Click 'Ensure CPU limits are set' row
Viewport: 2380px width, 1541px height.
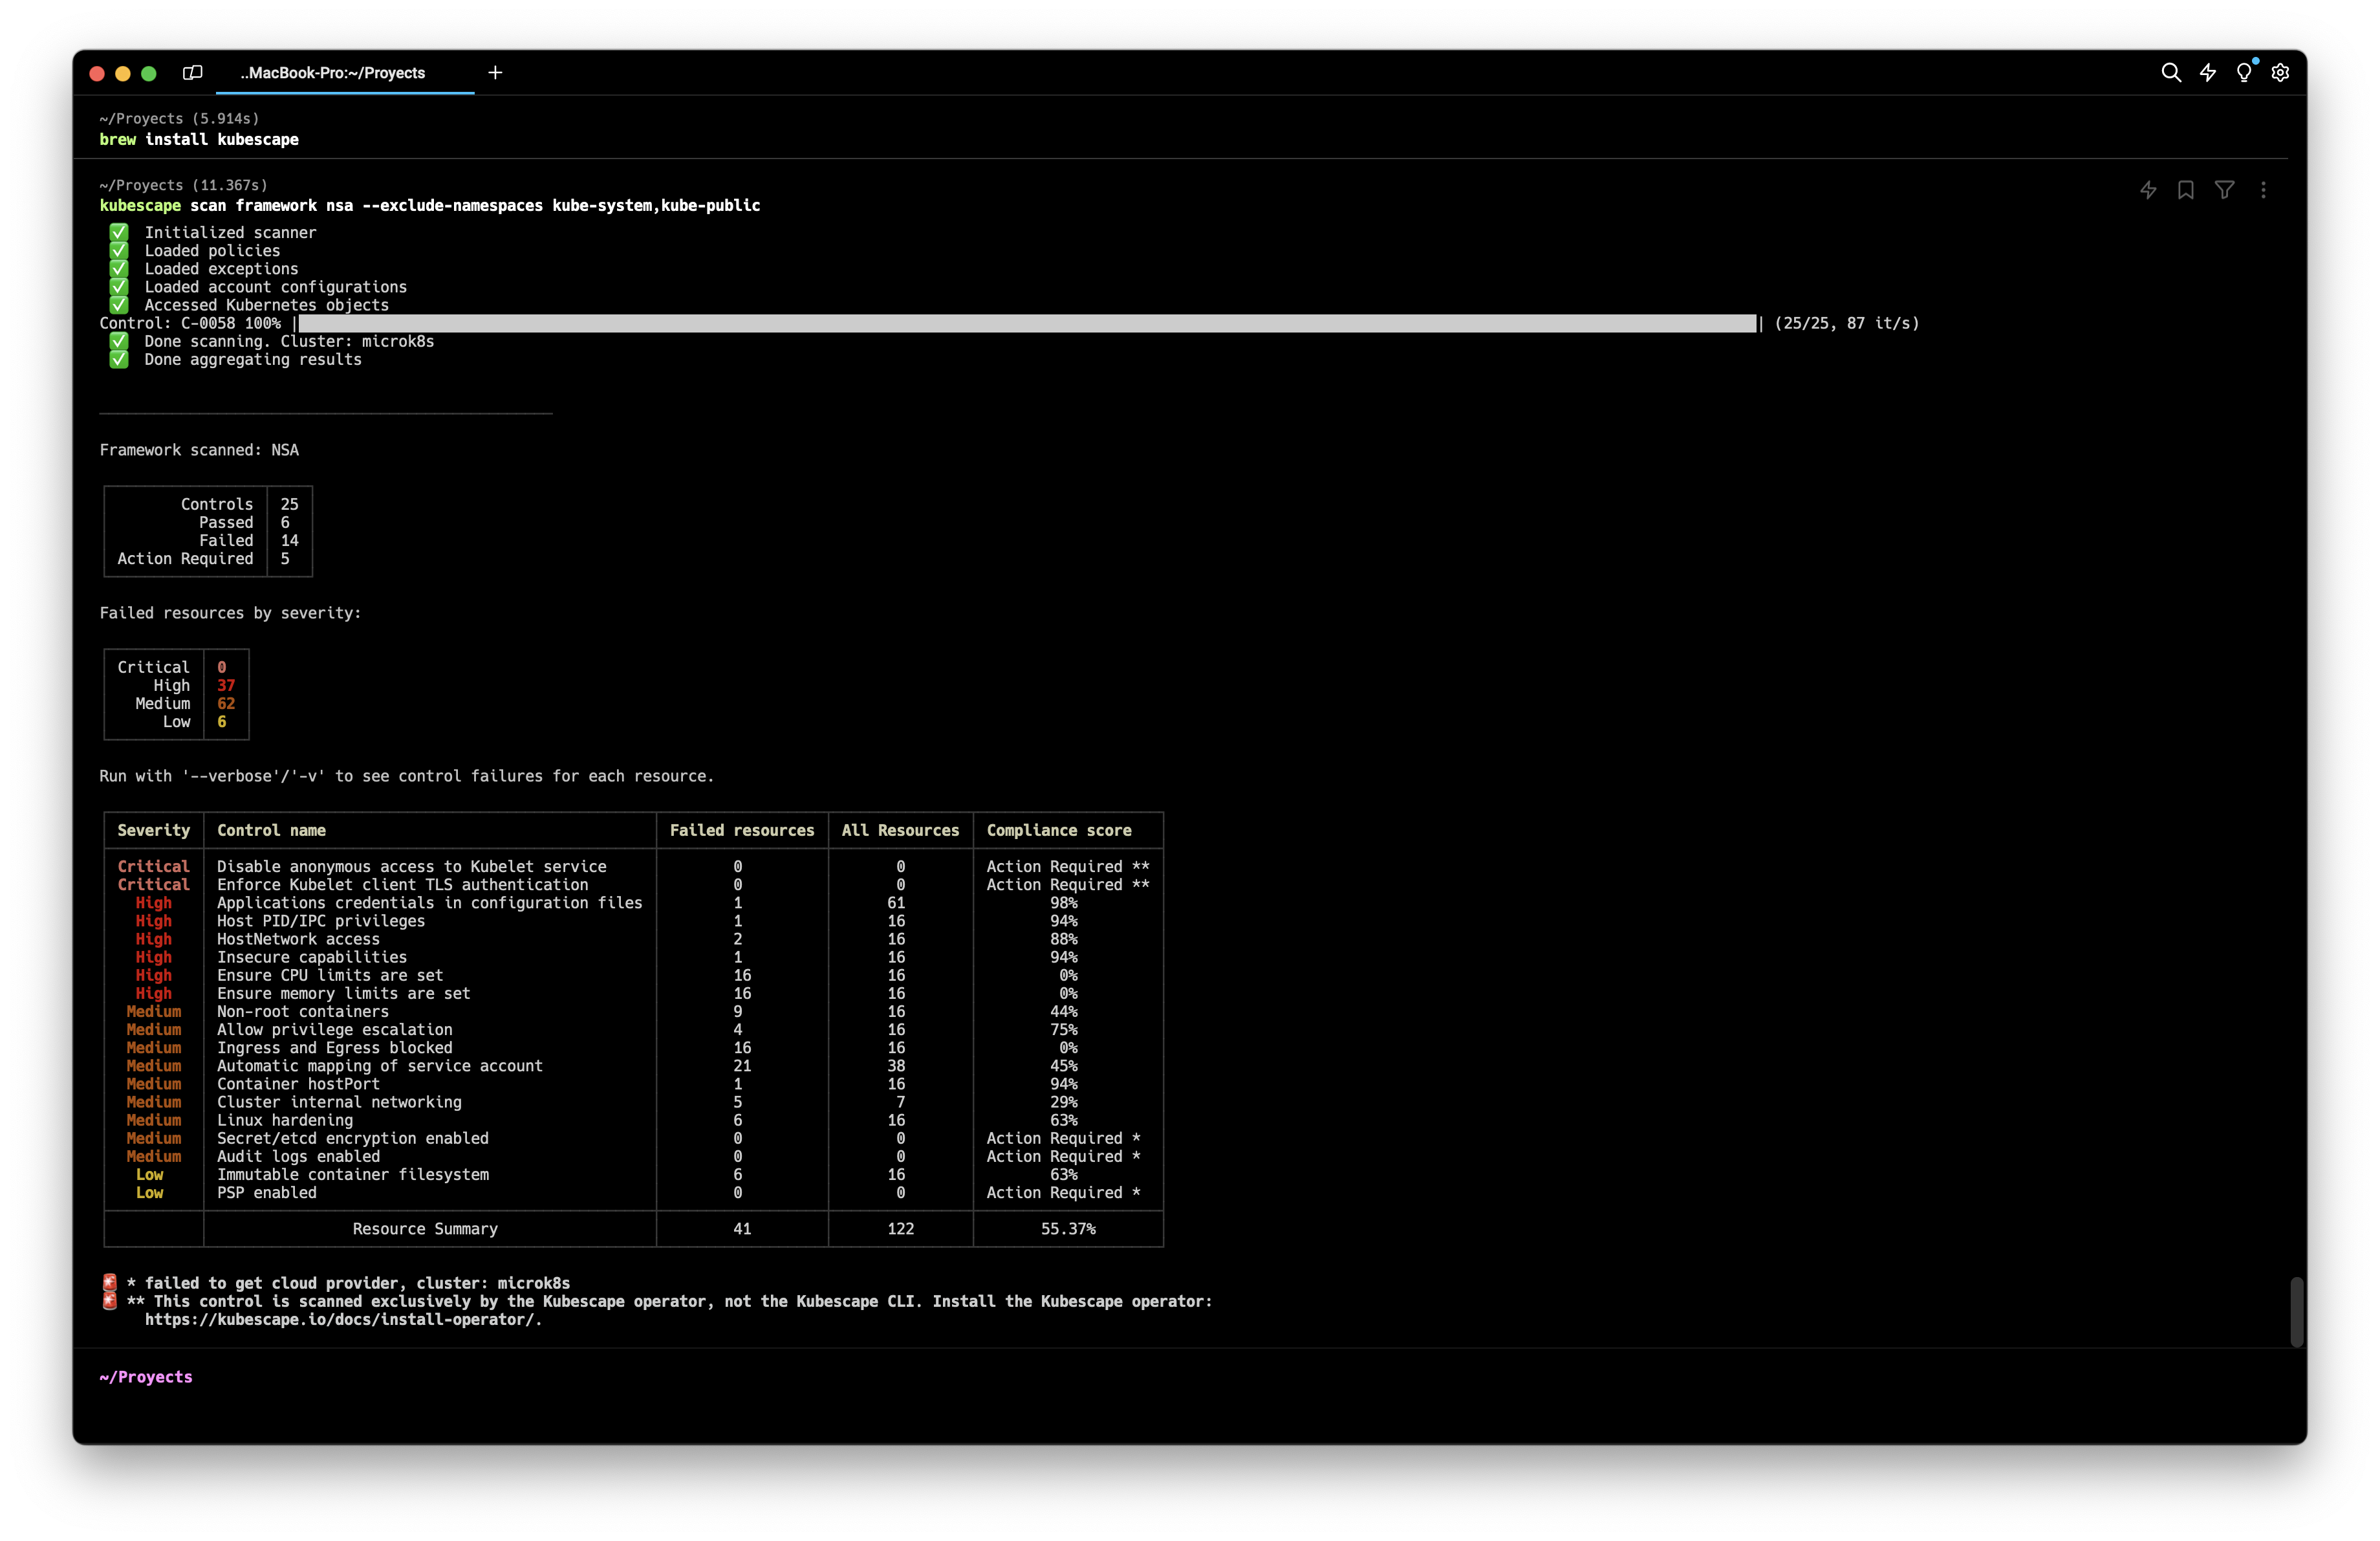(x=633, y=976)
